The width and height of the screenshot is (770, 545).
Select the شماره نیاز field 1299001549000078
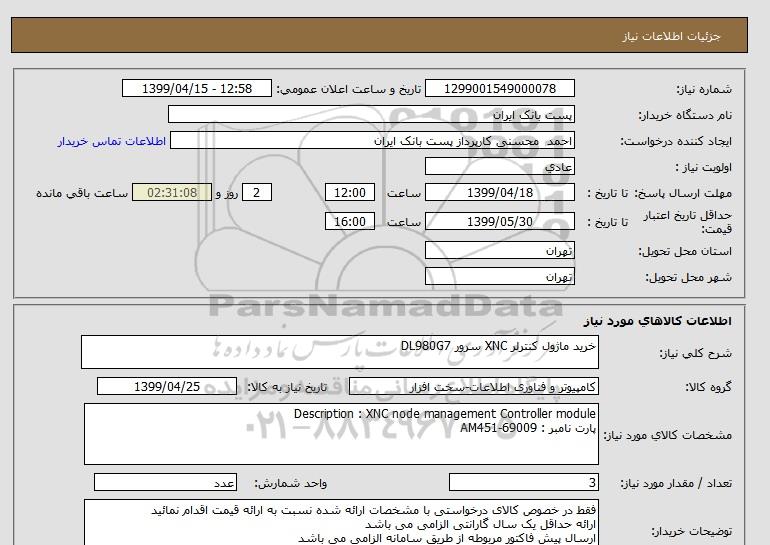499,89
